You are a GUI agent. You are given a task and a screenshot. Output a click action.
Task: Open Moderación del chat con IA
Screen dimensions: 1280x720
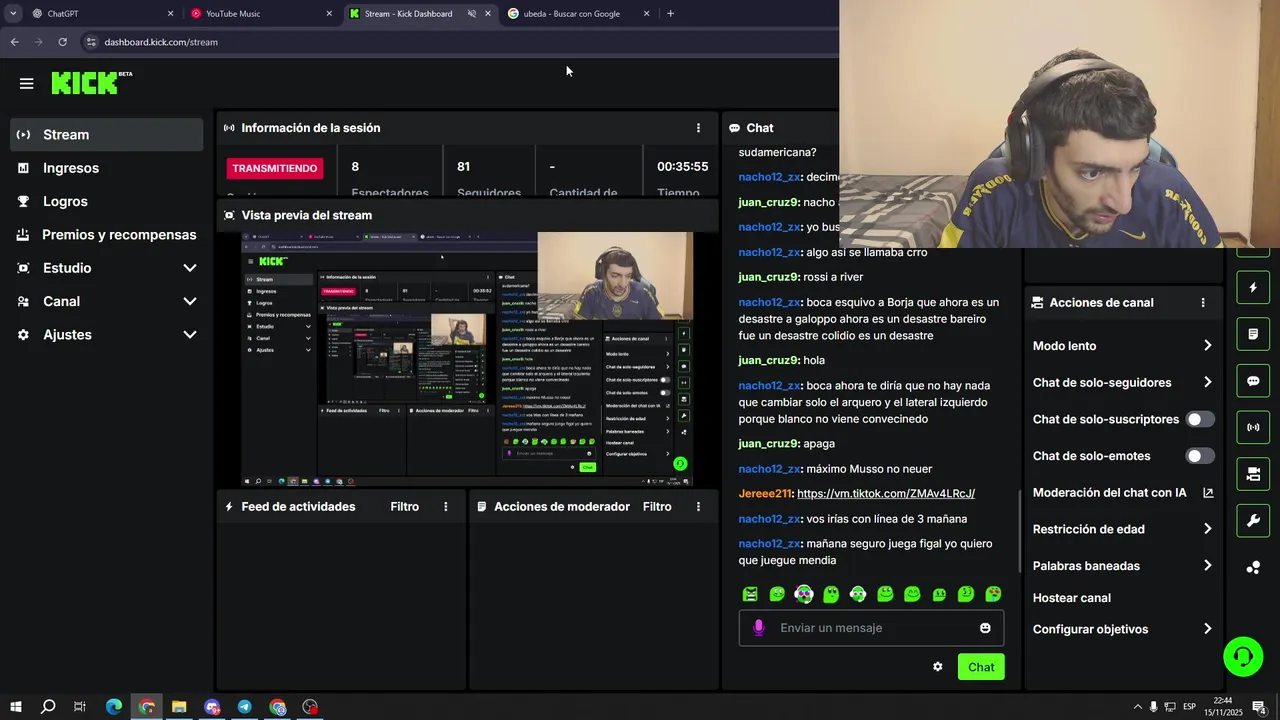click(1123, 493)
